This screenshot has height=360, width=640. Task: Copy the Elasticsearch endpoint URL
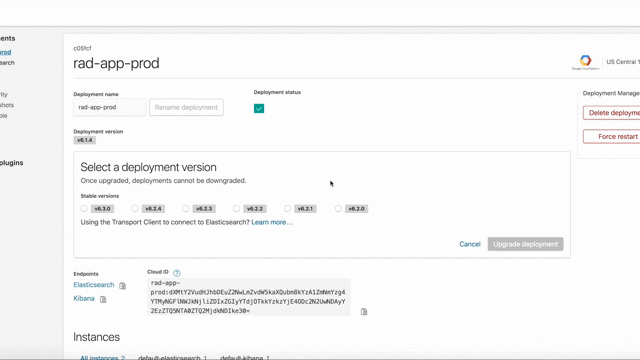tap(122, 286)
